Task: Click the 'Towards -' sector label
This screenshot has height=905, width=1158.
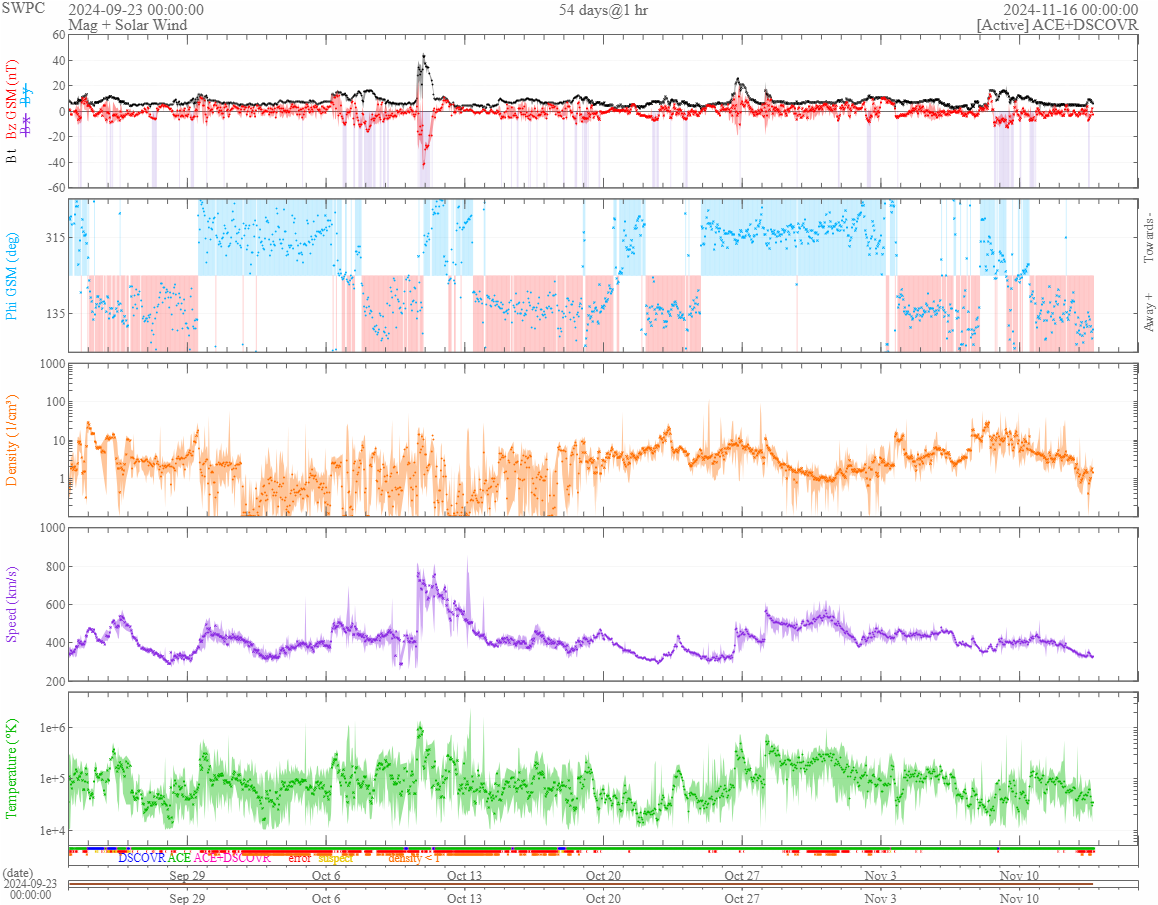Action: coord(1148,238)
